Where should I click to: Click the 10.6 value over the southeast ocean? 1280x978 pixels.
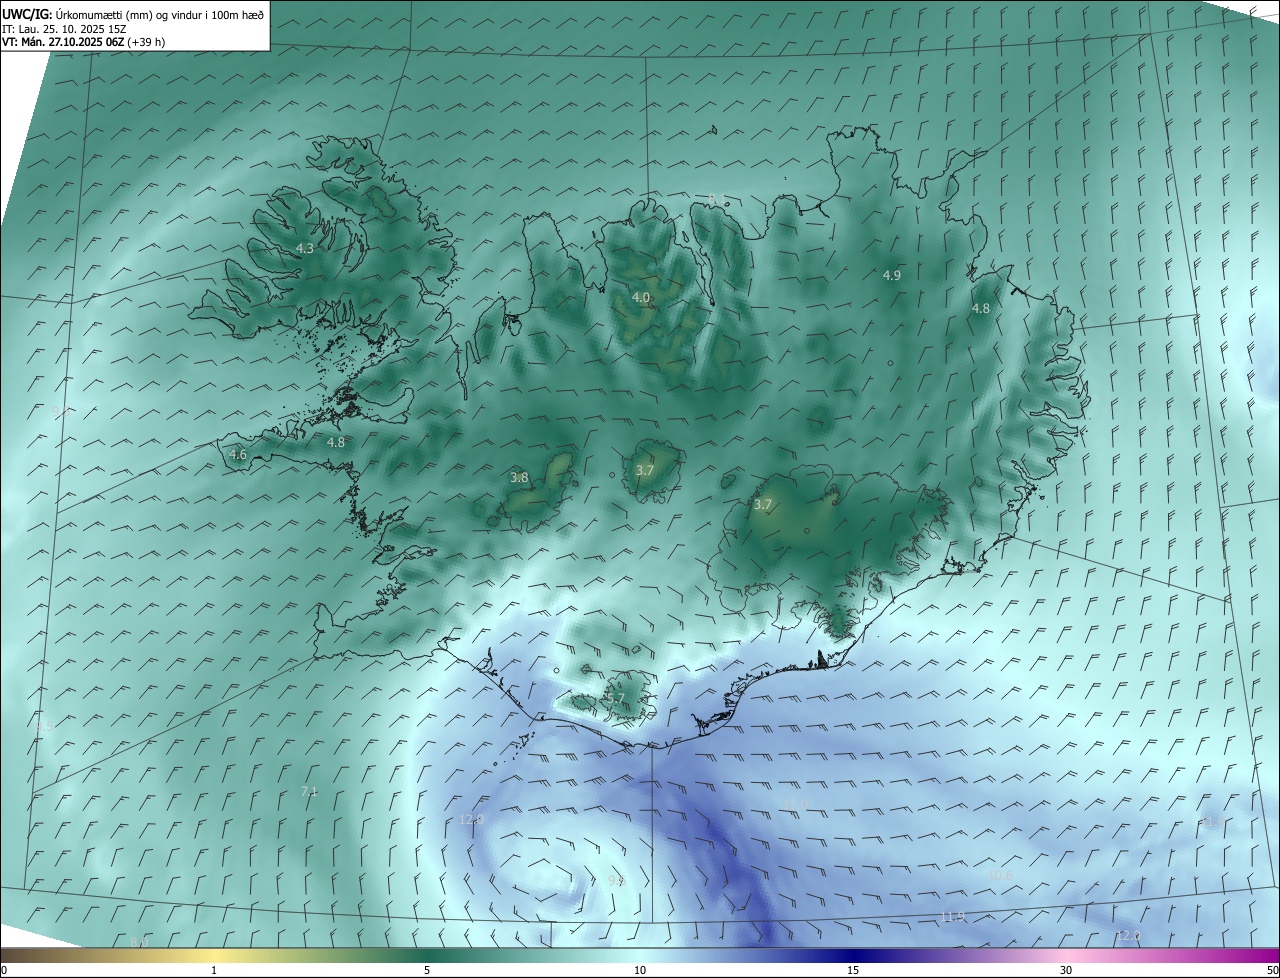(1000, 875)
